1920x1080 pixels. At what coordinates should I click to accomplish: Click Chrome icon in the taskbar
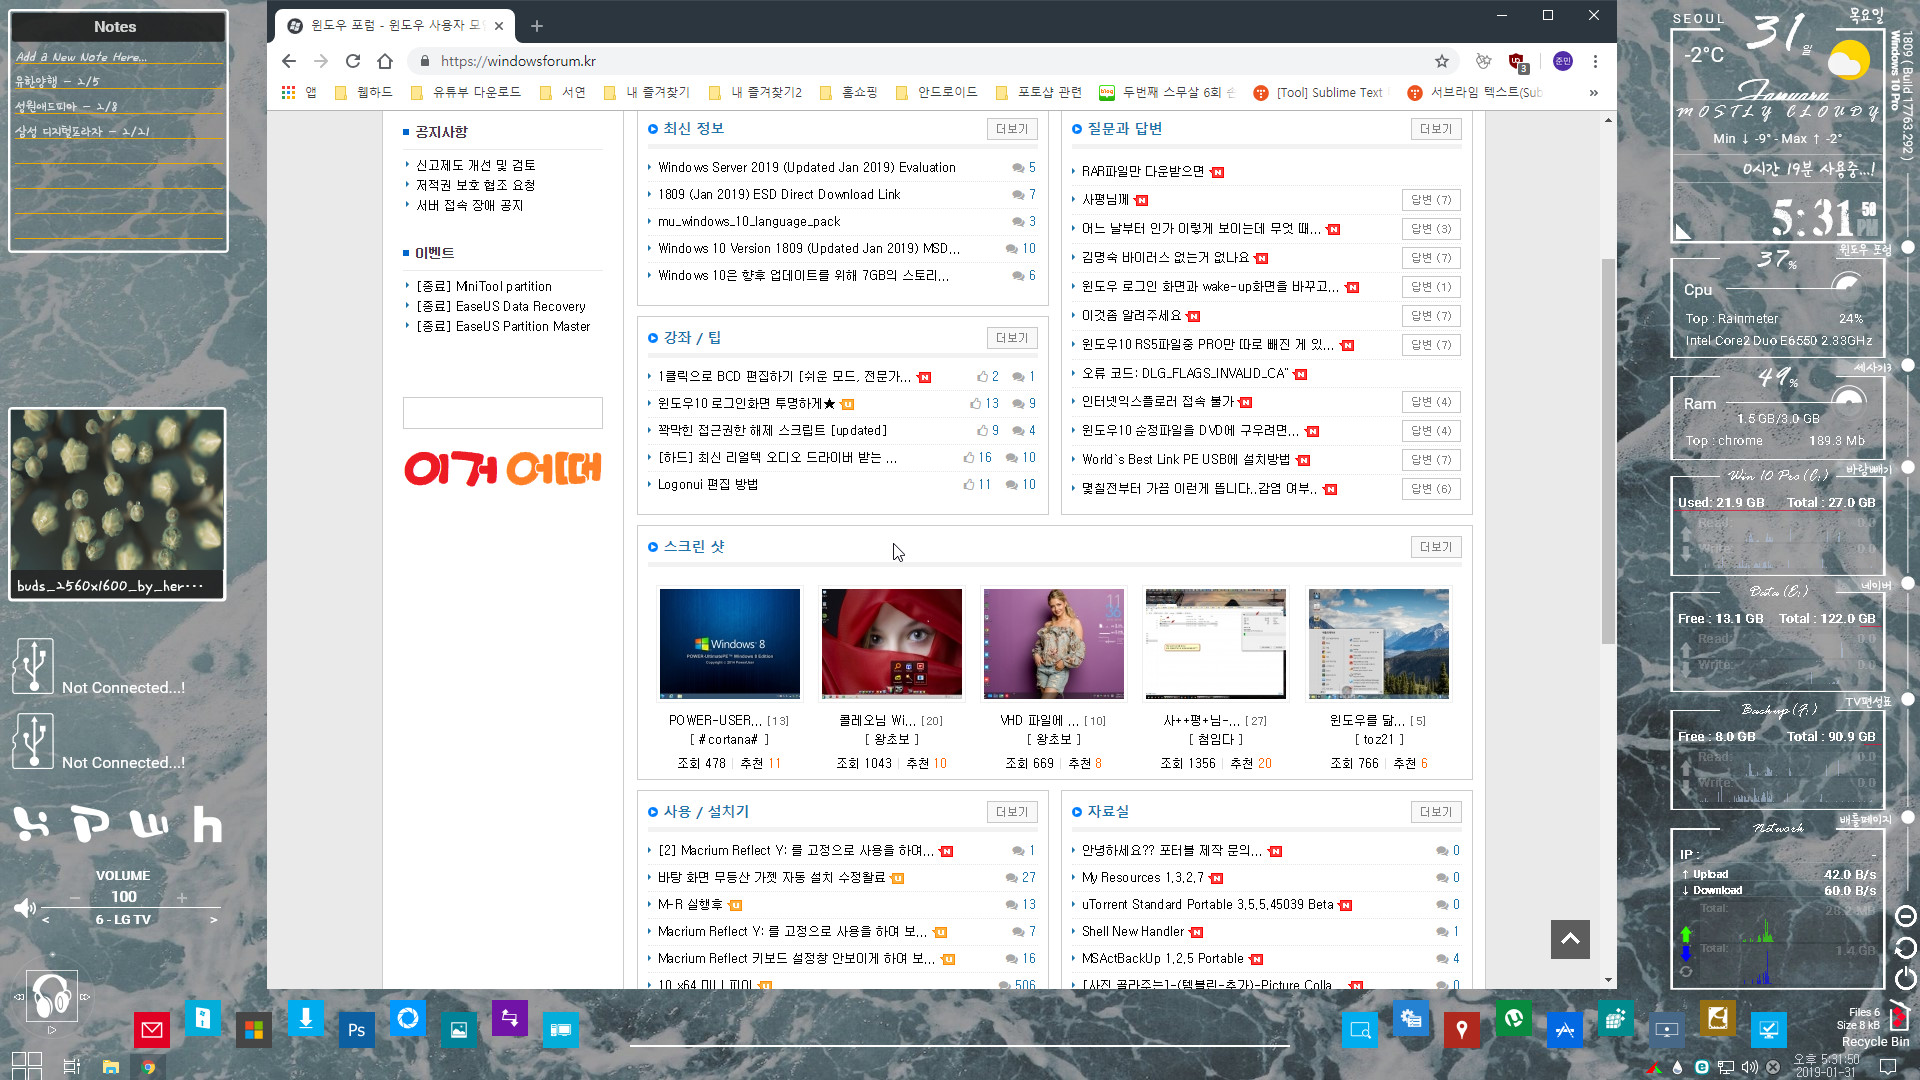click(x=148, y=1067)
